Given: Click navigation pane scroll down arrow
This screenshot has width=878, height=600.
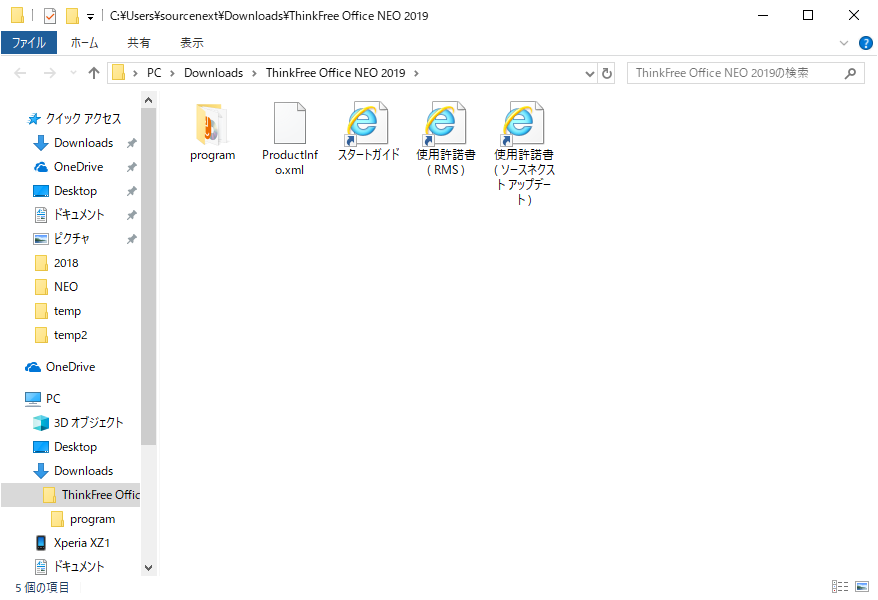Looking at the screenshot, I should pos(148,568).
